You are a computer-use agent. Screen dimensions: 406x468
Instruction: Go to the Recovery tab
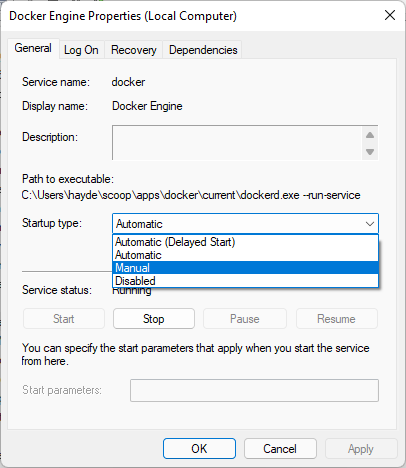click(134, 50)
